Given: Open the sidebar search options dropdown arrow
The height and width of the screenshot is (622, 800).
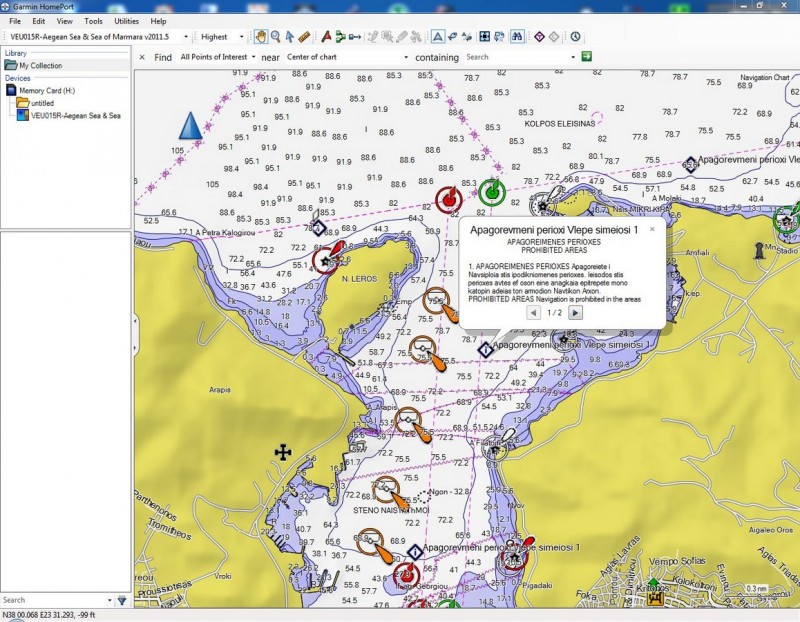Looking at the screenshot, I should [110, 601].
